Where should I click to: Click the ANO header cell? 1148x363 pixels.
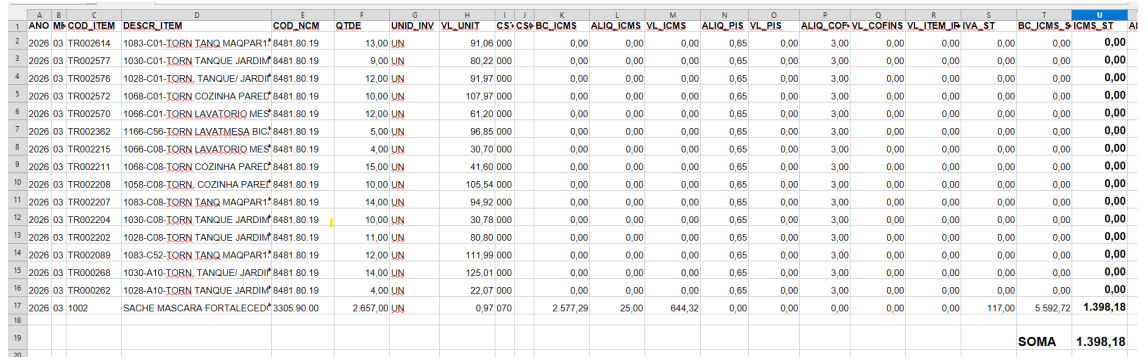coord(39,26)
